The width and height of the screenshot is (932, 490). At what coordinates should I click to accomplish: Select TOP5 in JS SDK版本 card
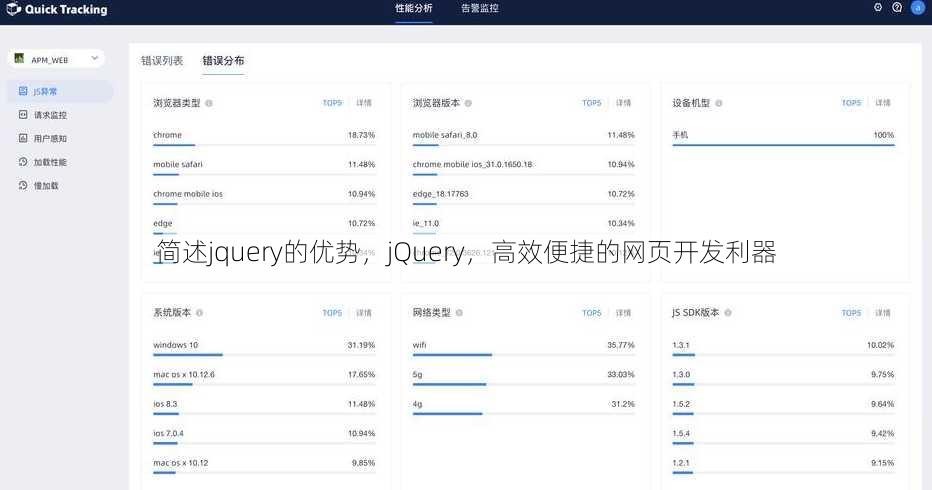point(851,313)
